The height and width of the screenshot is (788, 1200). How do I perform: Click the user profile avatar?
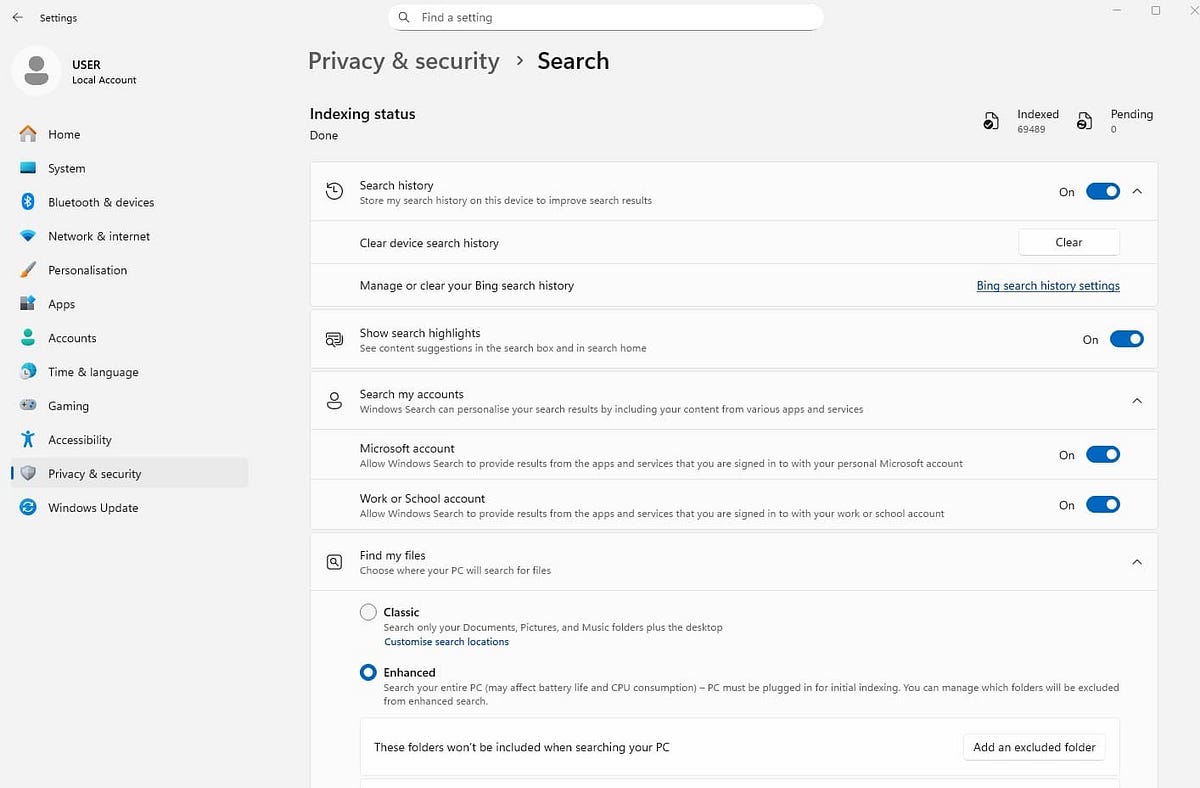[x=37, y=71]
